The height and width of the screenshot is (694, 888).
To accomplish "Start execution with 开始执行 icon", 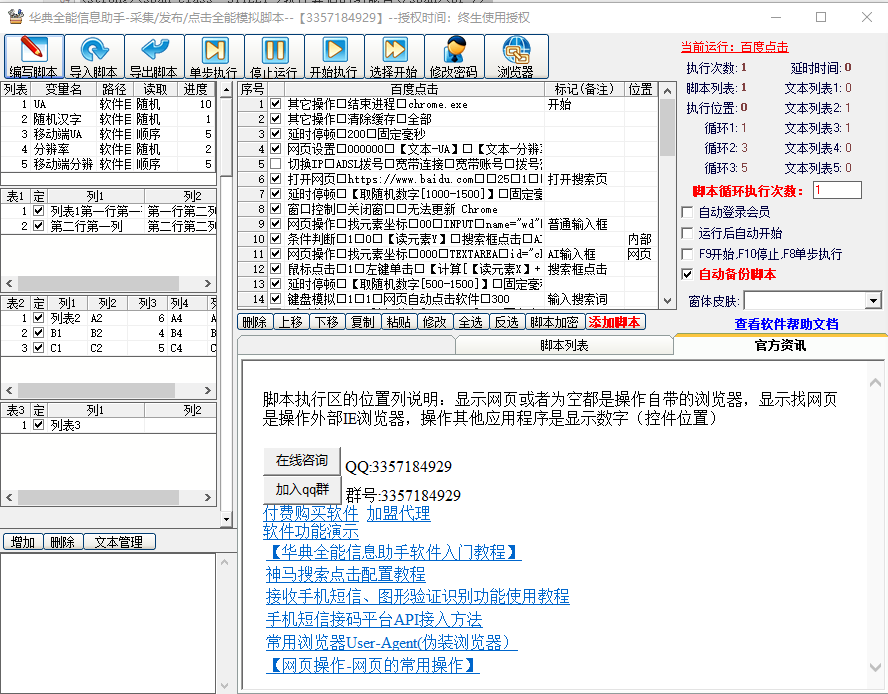I will (334, 57).
